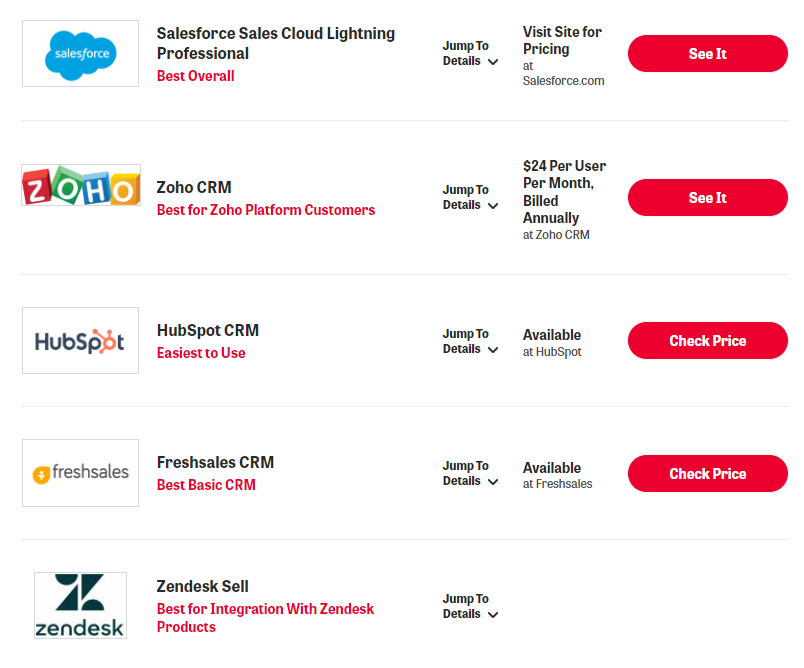
Task: Click the HubSpot CRM title link
Action: 207,331
